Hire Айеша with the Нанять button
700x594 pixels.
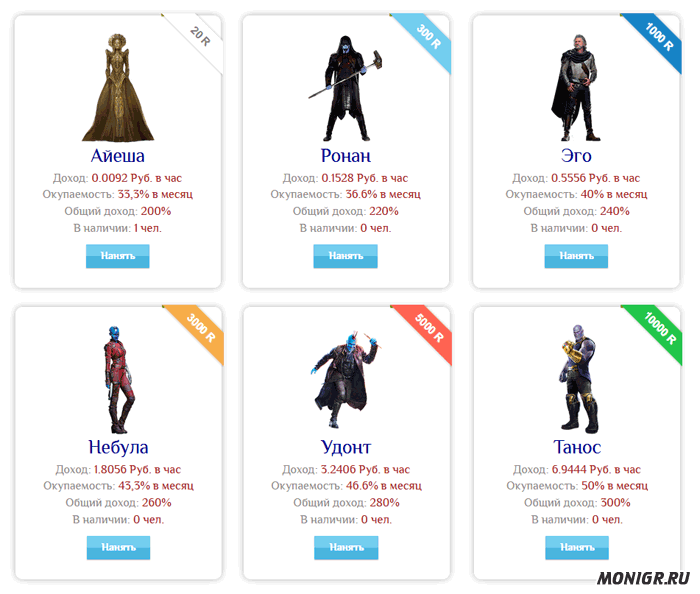tap(117, 256)
